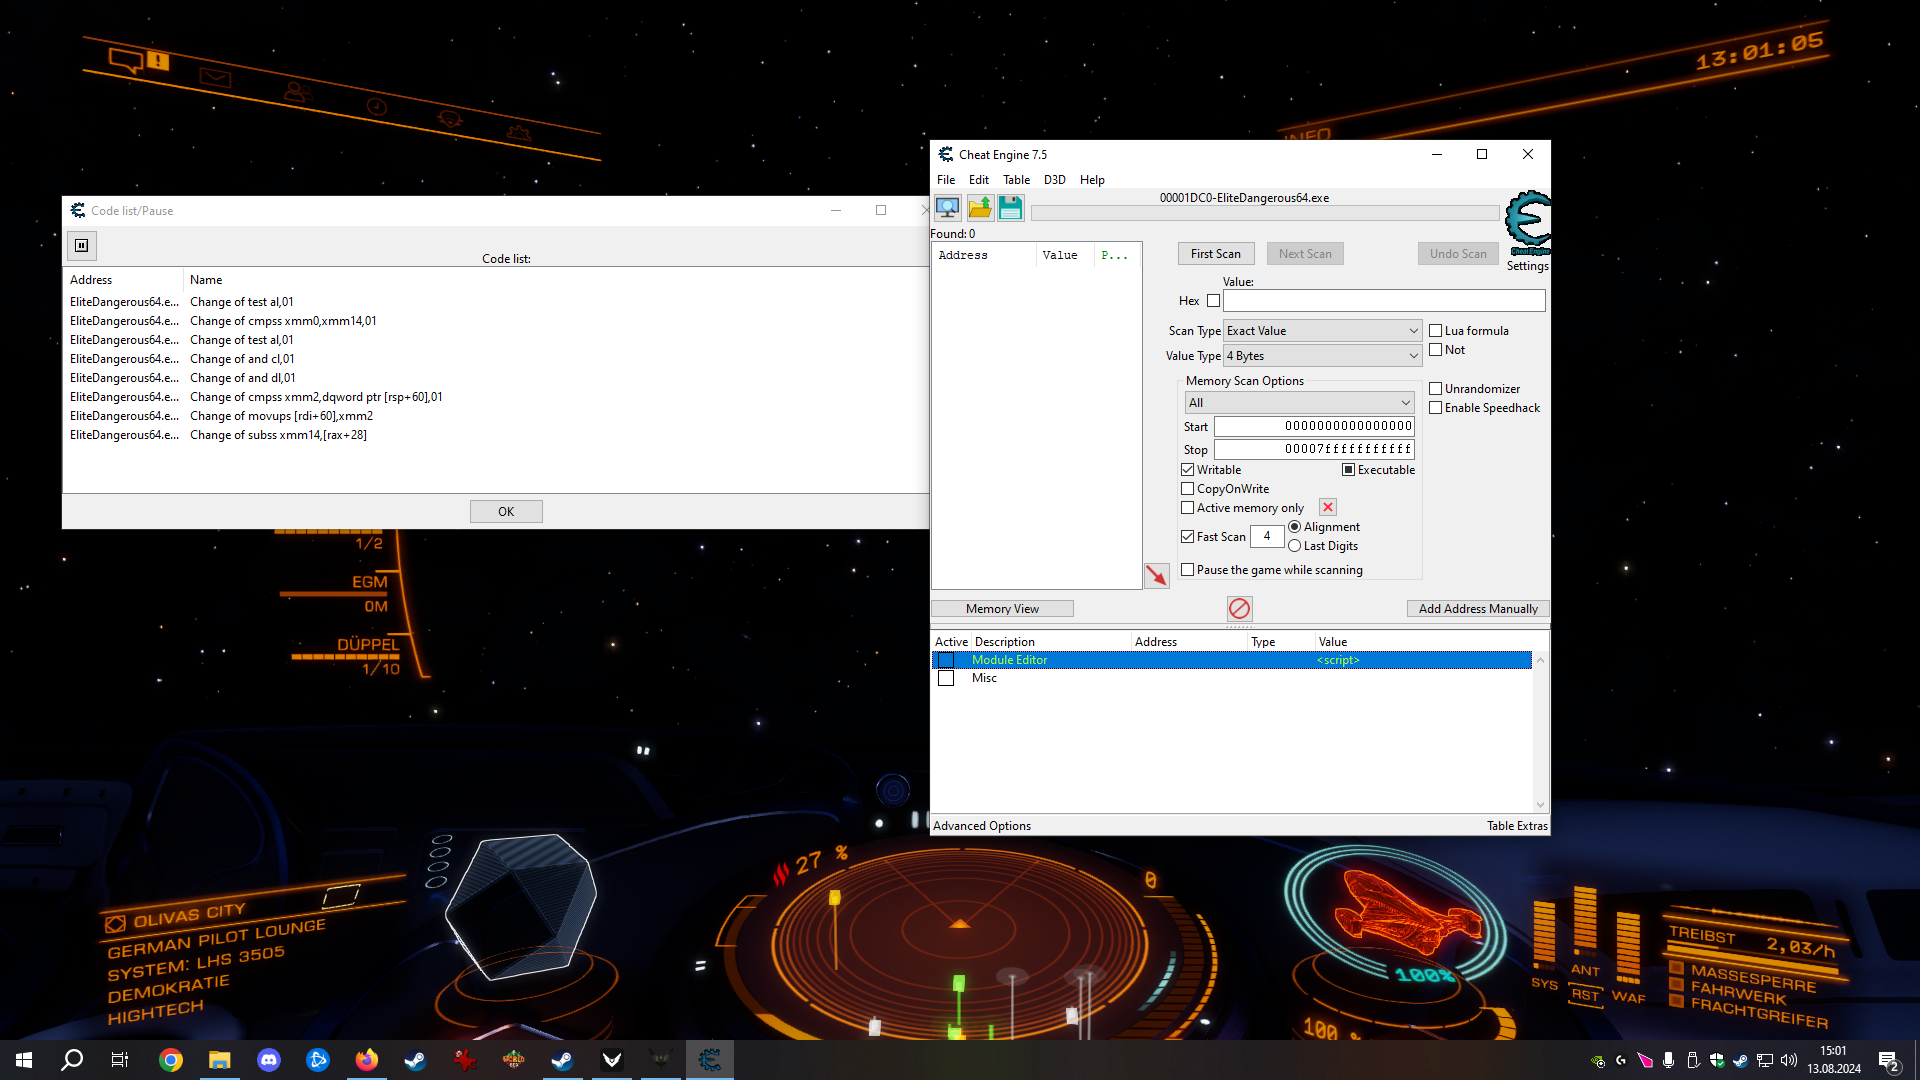Click the network tray icon
The image size is (1920, 1080).
click(x=1765, y=1060)
